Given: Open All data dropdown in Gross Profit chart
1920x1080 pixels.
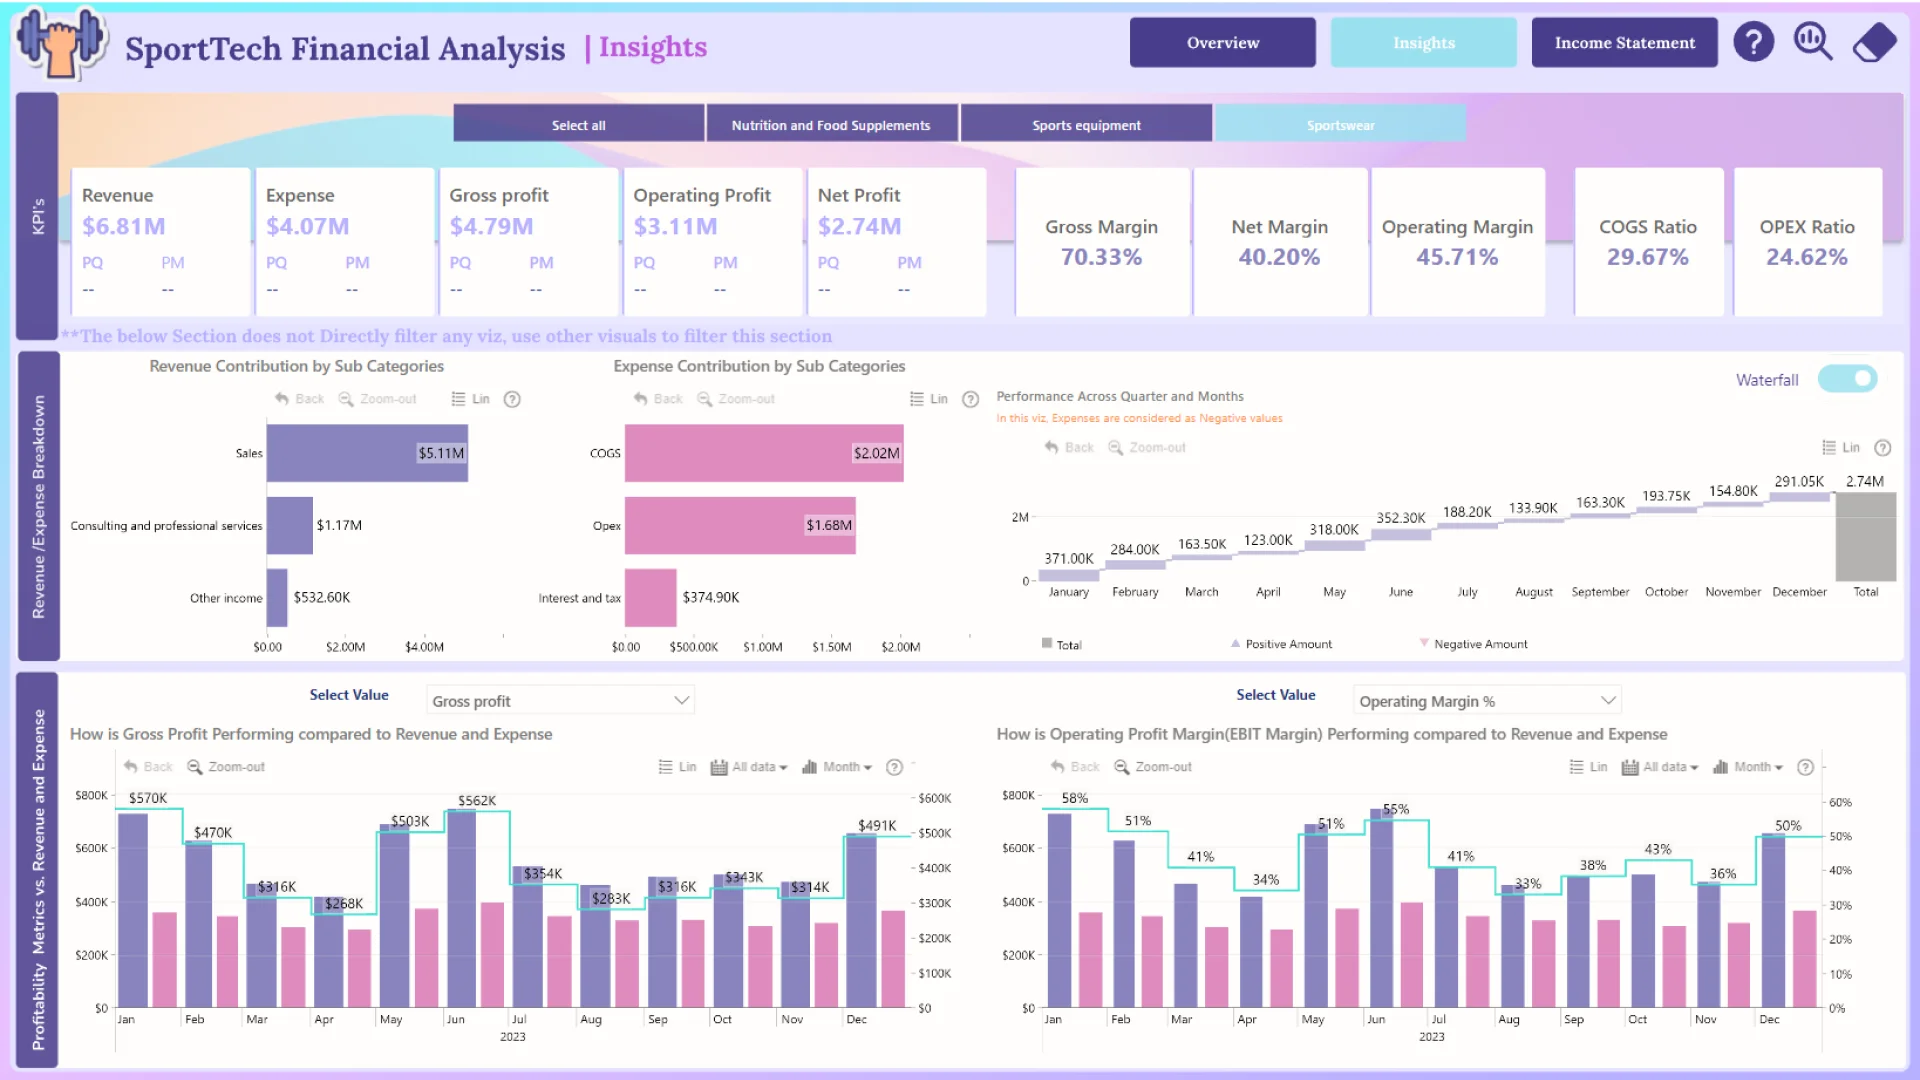Looking at the screenshot, I should coord(749,767).
